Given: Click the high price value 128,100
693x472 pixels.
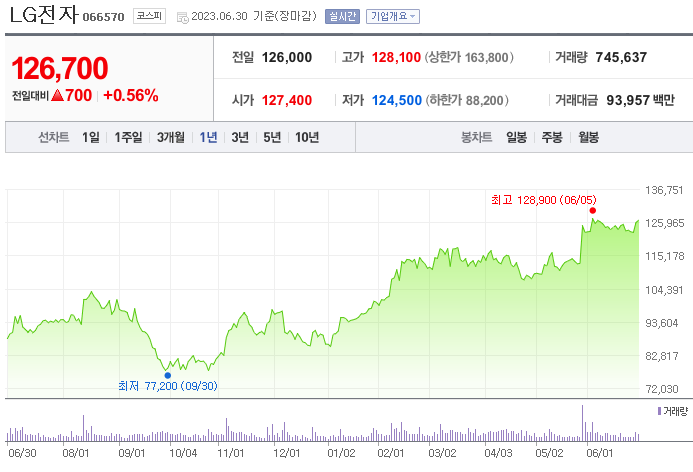Looking at the screenshot, I should click(396, 57).
